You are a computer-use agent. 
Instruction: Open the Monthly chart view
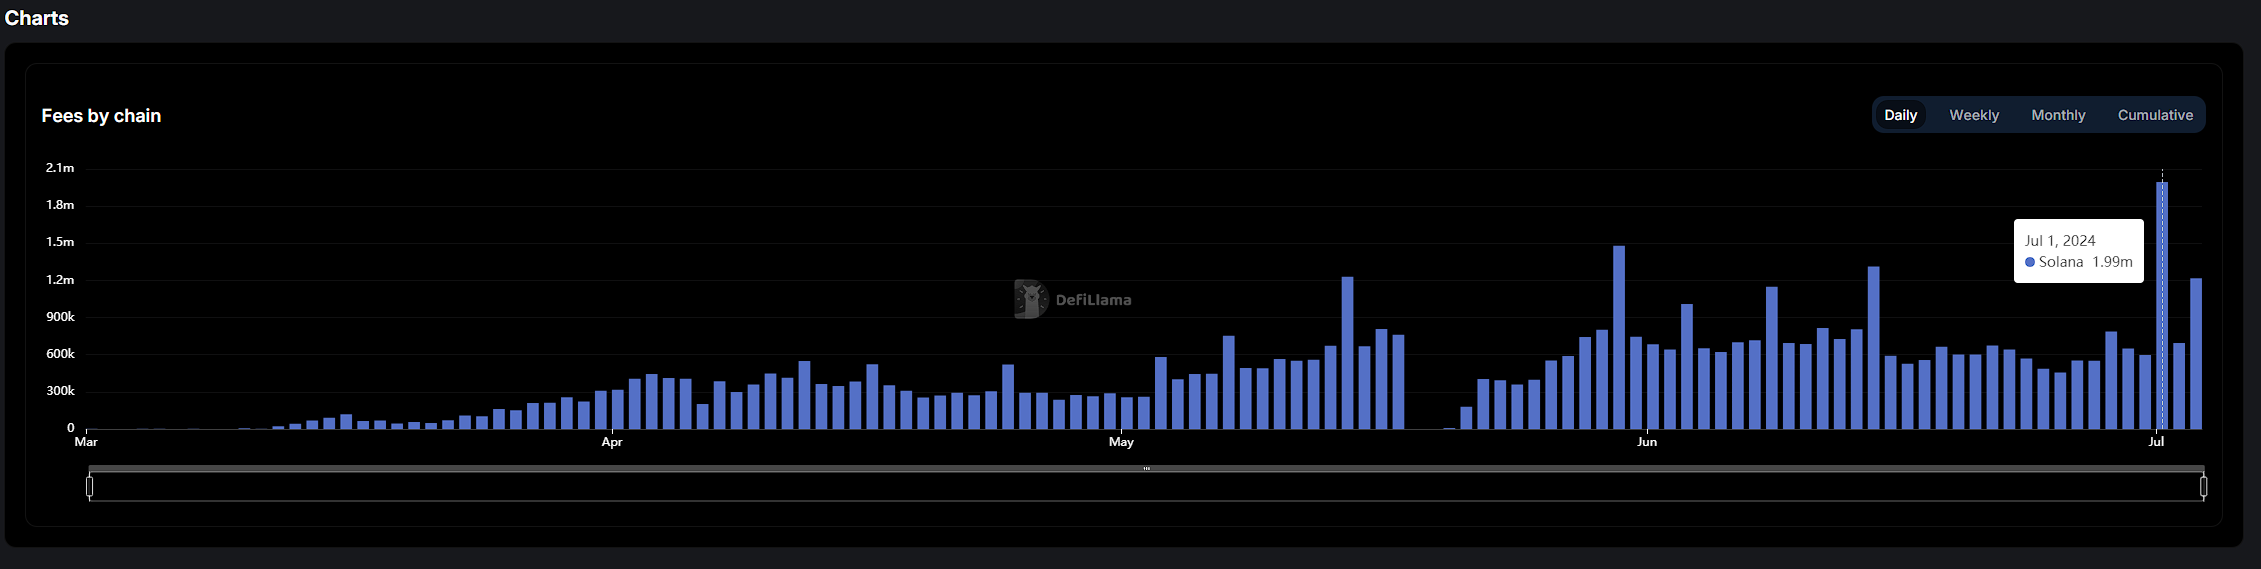point(2058,115)
